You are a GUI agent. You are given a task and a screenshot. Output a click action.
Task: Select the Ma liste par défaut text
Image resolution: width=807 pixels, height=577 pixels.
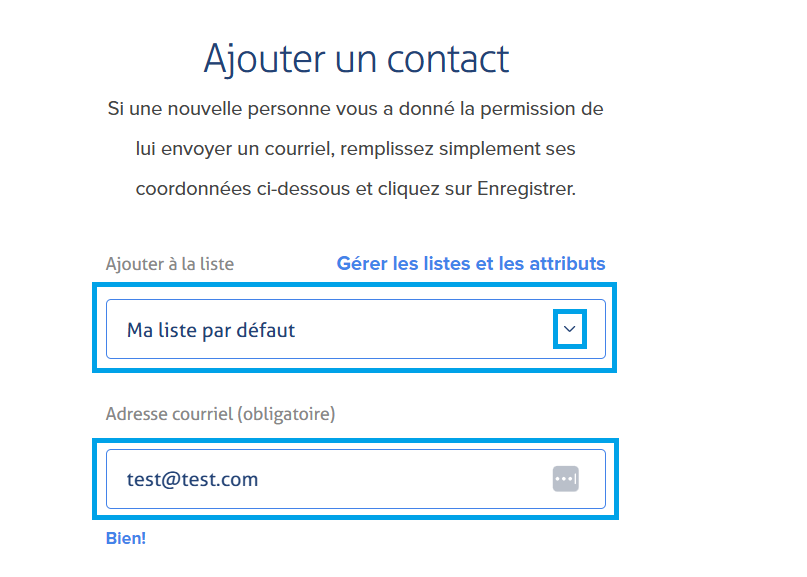tap(211, 330)
